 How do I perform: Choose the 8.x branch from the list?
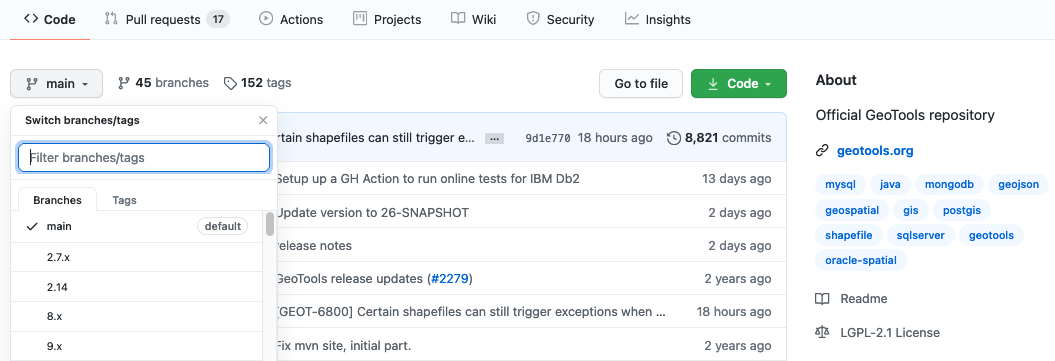click(137, 317)
